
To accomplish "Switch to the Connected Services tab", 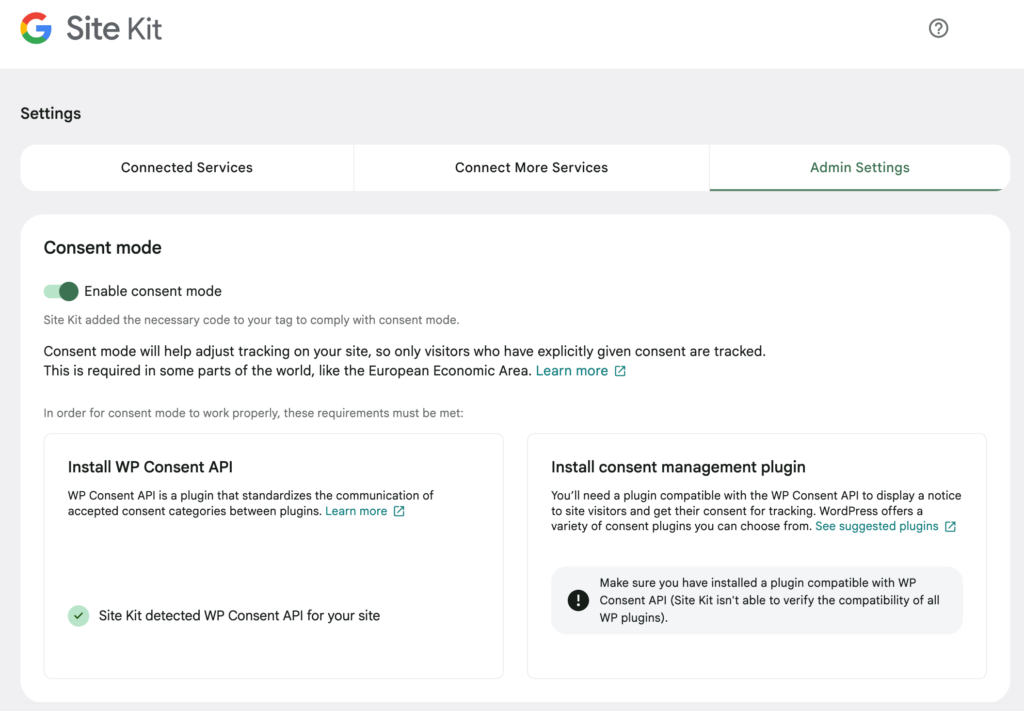I will [186, 167].
